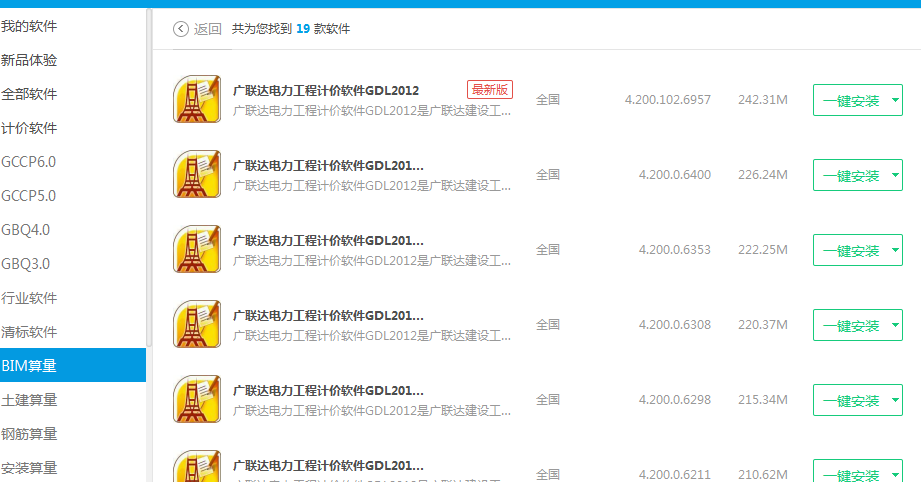921x482 pixels.
Task: Click 一键安装 for the 242.31M package
Action: coord(851,100)
